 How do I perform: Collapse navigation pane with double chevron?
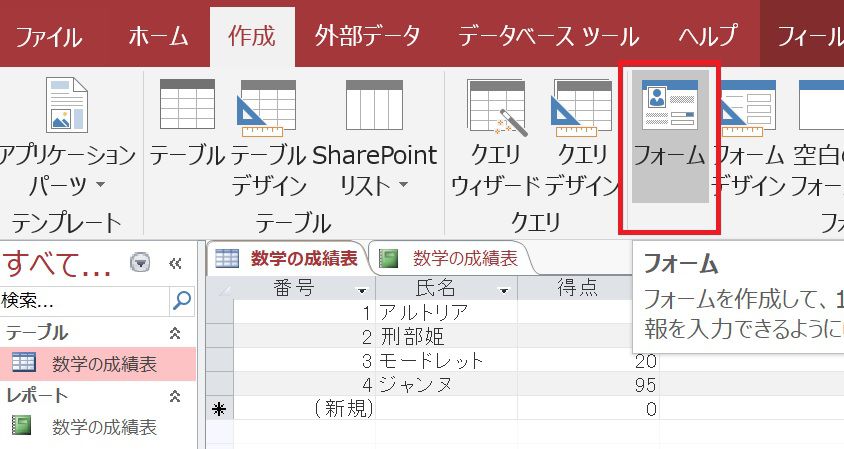[x=175, y=263]
